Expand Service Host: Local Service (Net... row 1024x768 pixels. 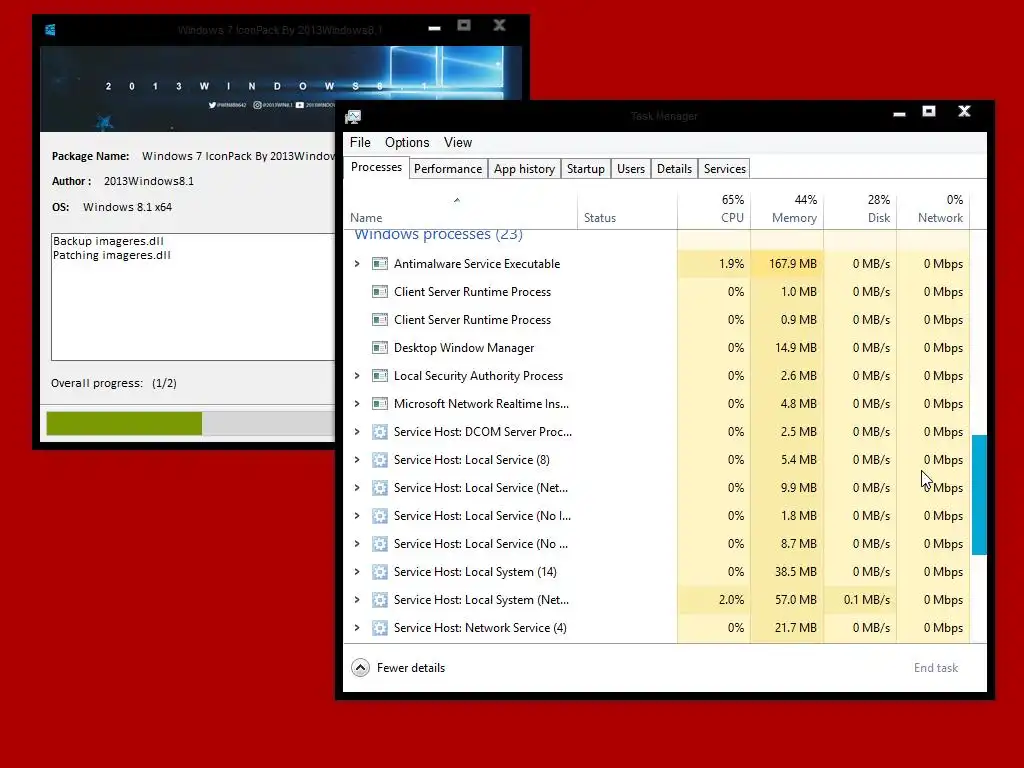point(357,488)
